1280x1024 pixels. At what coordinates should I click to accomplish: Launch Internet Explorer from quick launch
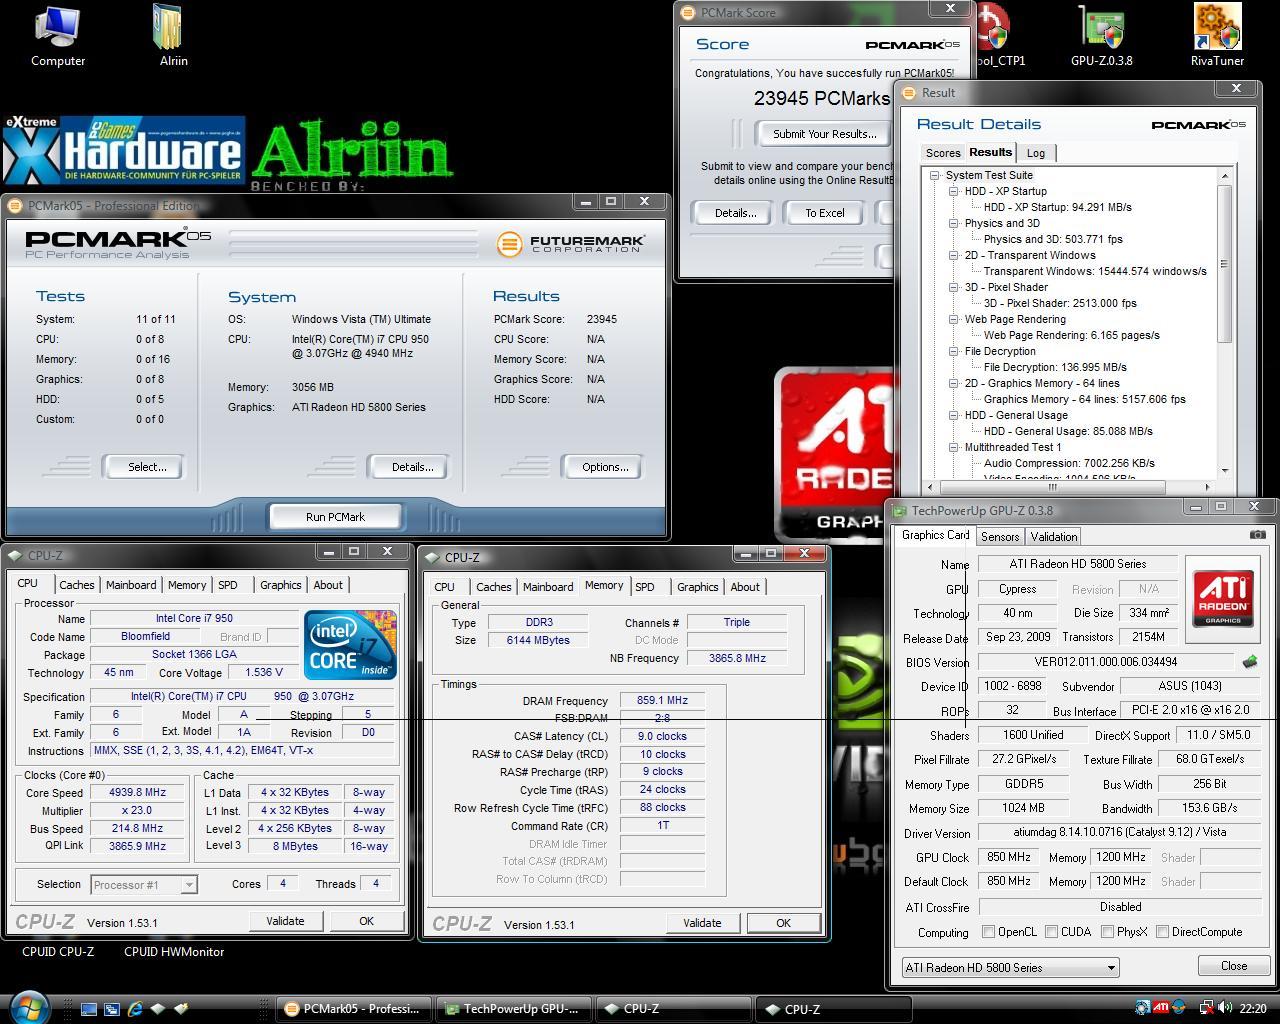tap(135, 1009)
